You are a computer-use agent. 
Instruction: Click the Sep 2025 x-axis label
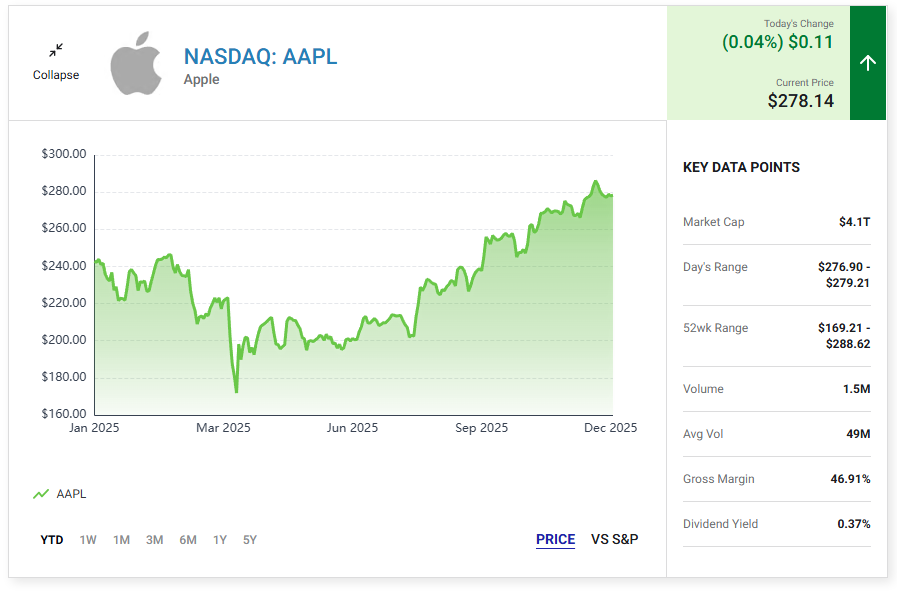pos(481,427)
